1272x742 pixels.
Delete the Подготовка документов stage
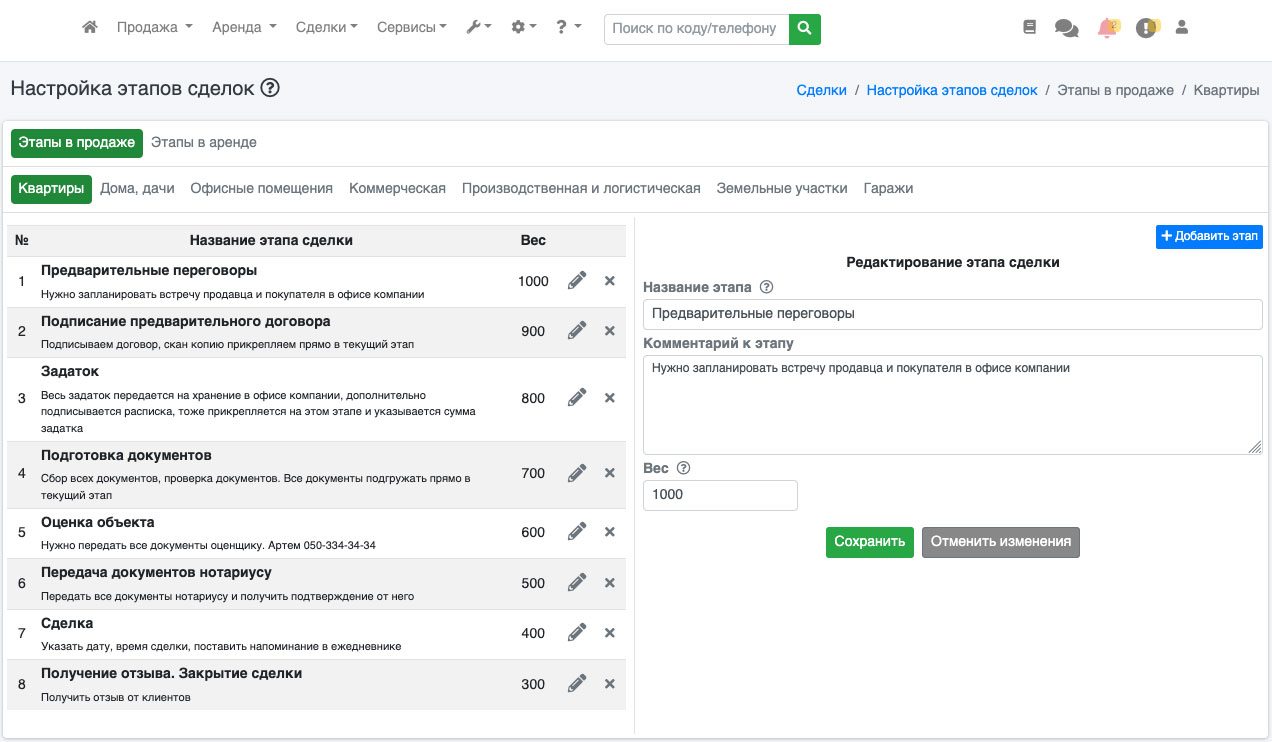tap(610, 473)
